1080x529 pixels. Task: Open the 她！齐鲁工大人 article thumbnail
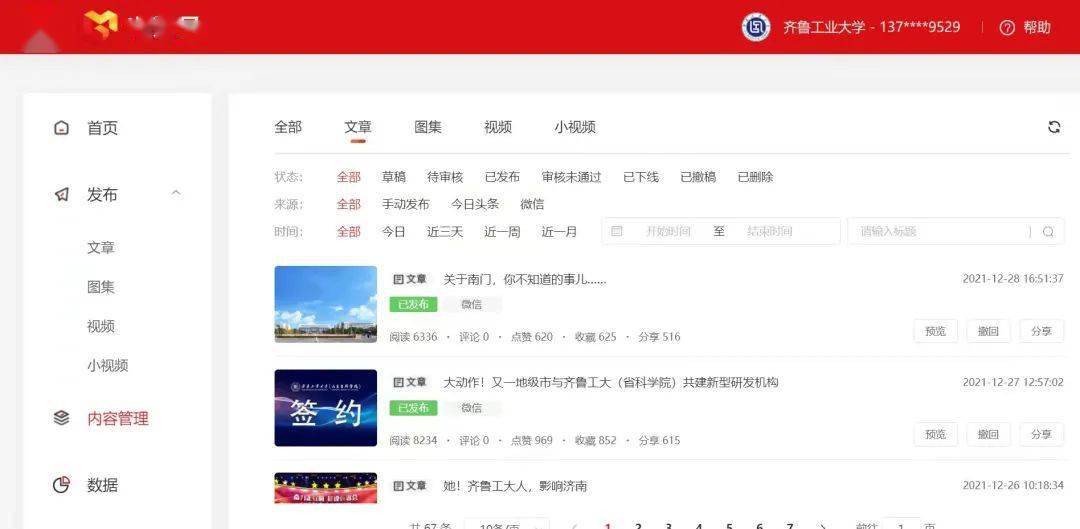[326, 488]
